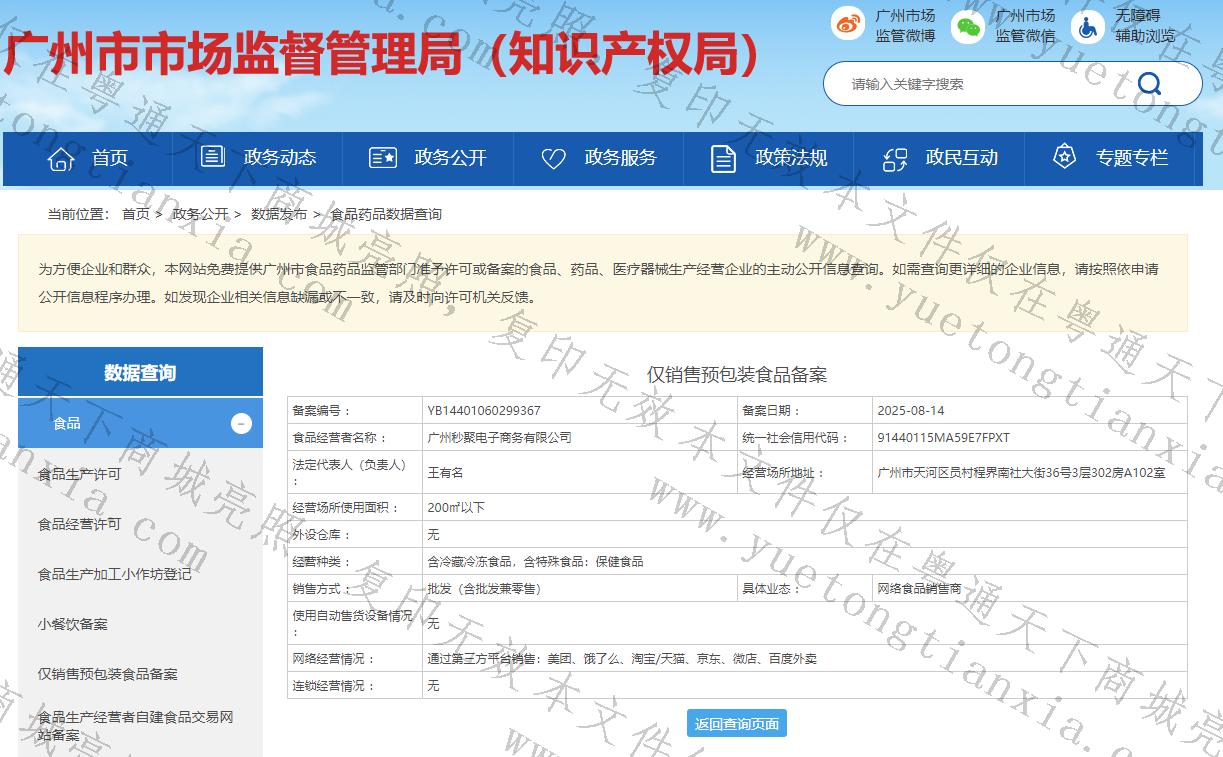Image resolution: width=1223 pixels, height=757 pixels.
Task: Click the heart icon beside 政务服务
Action: 553,158
